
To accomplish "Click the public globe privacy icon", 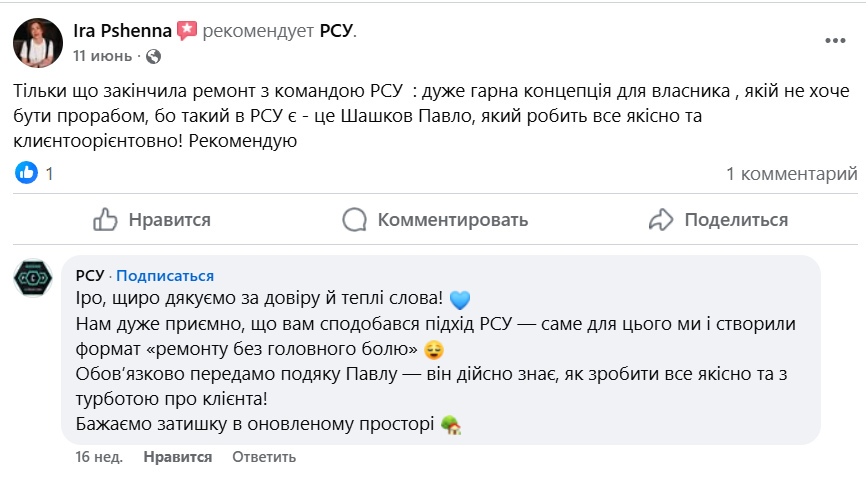I will coord(153,56).
